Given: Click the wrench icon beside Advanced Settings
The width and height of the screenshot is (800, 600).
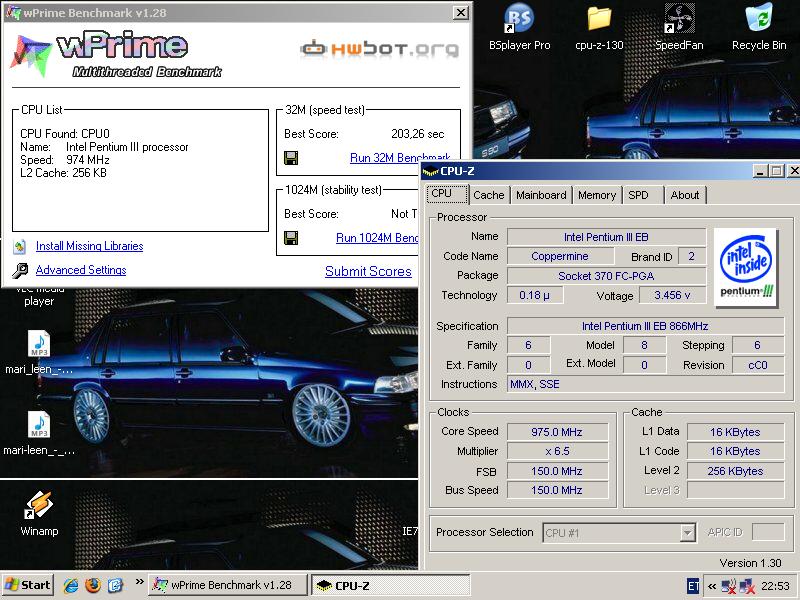Looking at the screenshot, I should click(x=20, y=270).
